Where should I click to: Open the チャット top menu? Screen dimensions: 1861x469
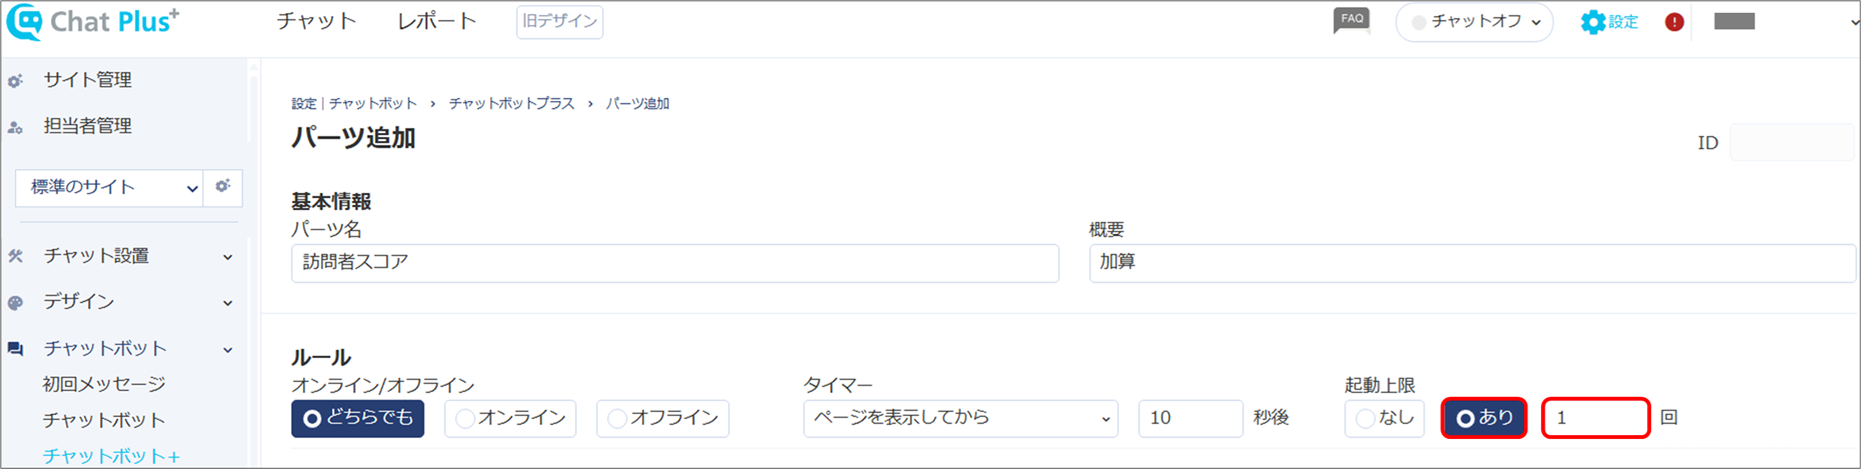316,21
